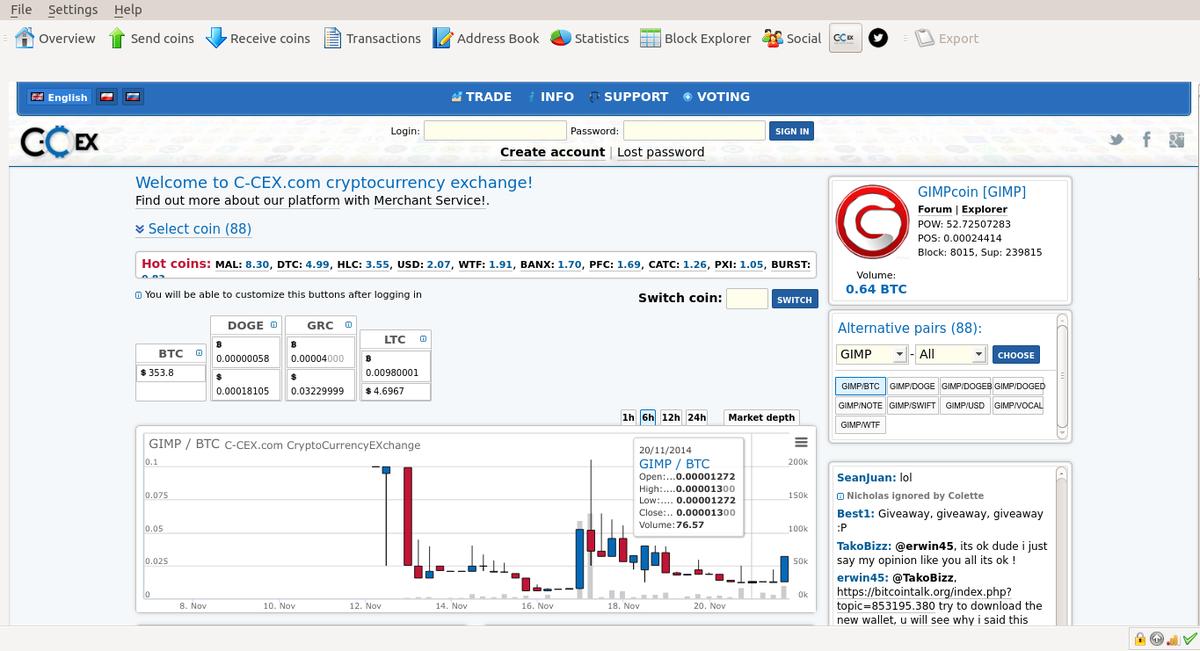Open the GIMPcoin Explorer link
The image size is (1200, 651).
coord(983,210)
